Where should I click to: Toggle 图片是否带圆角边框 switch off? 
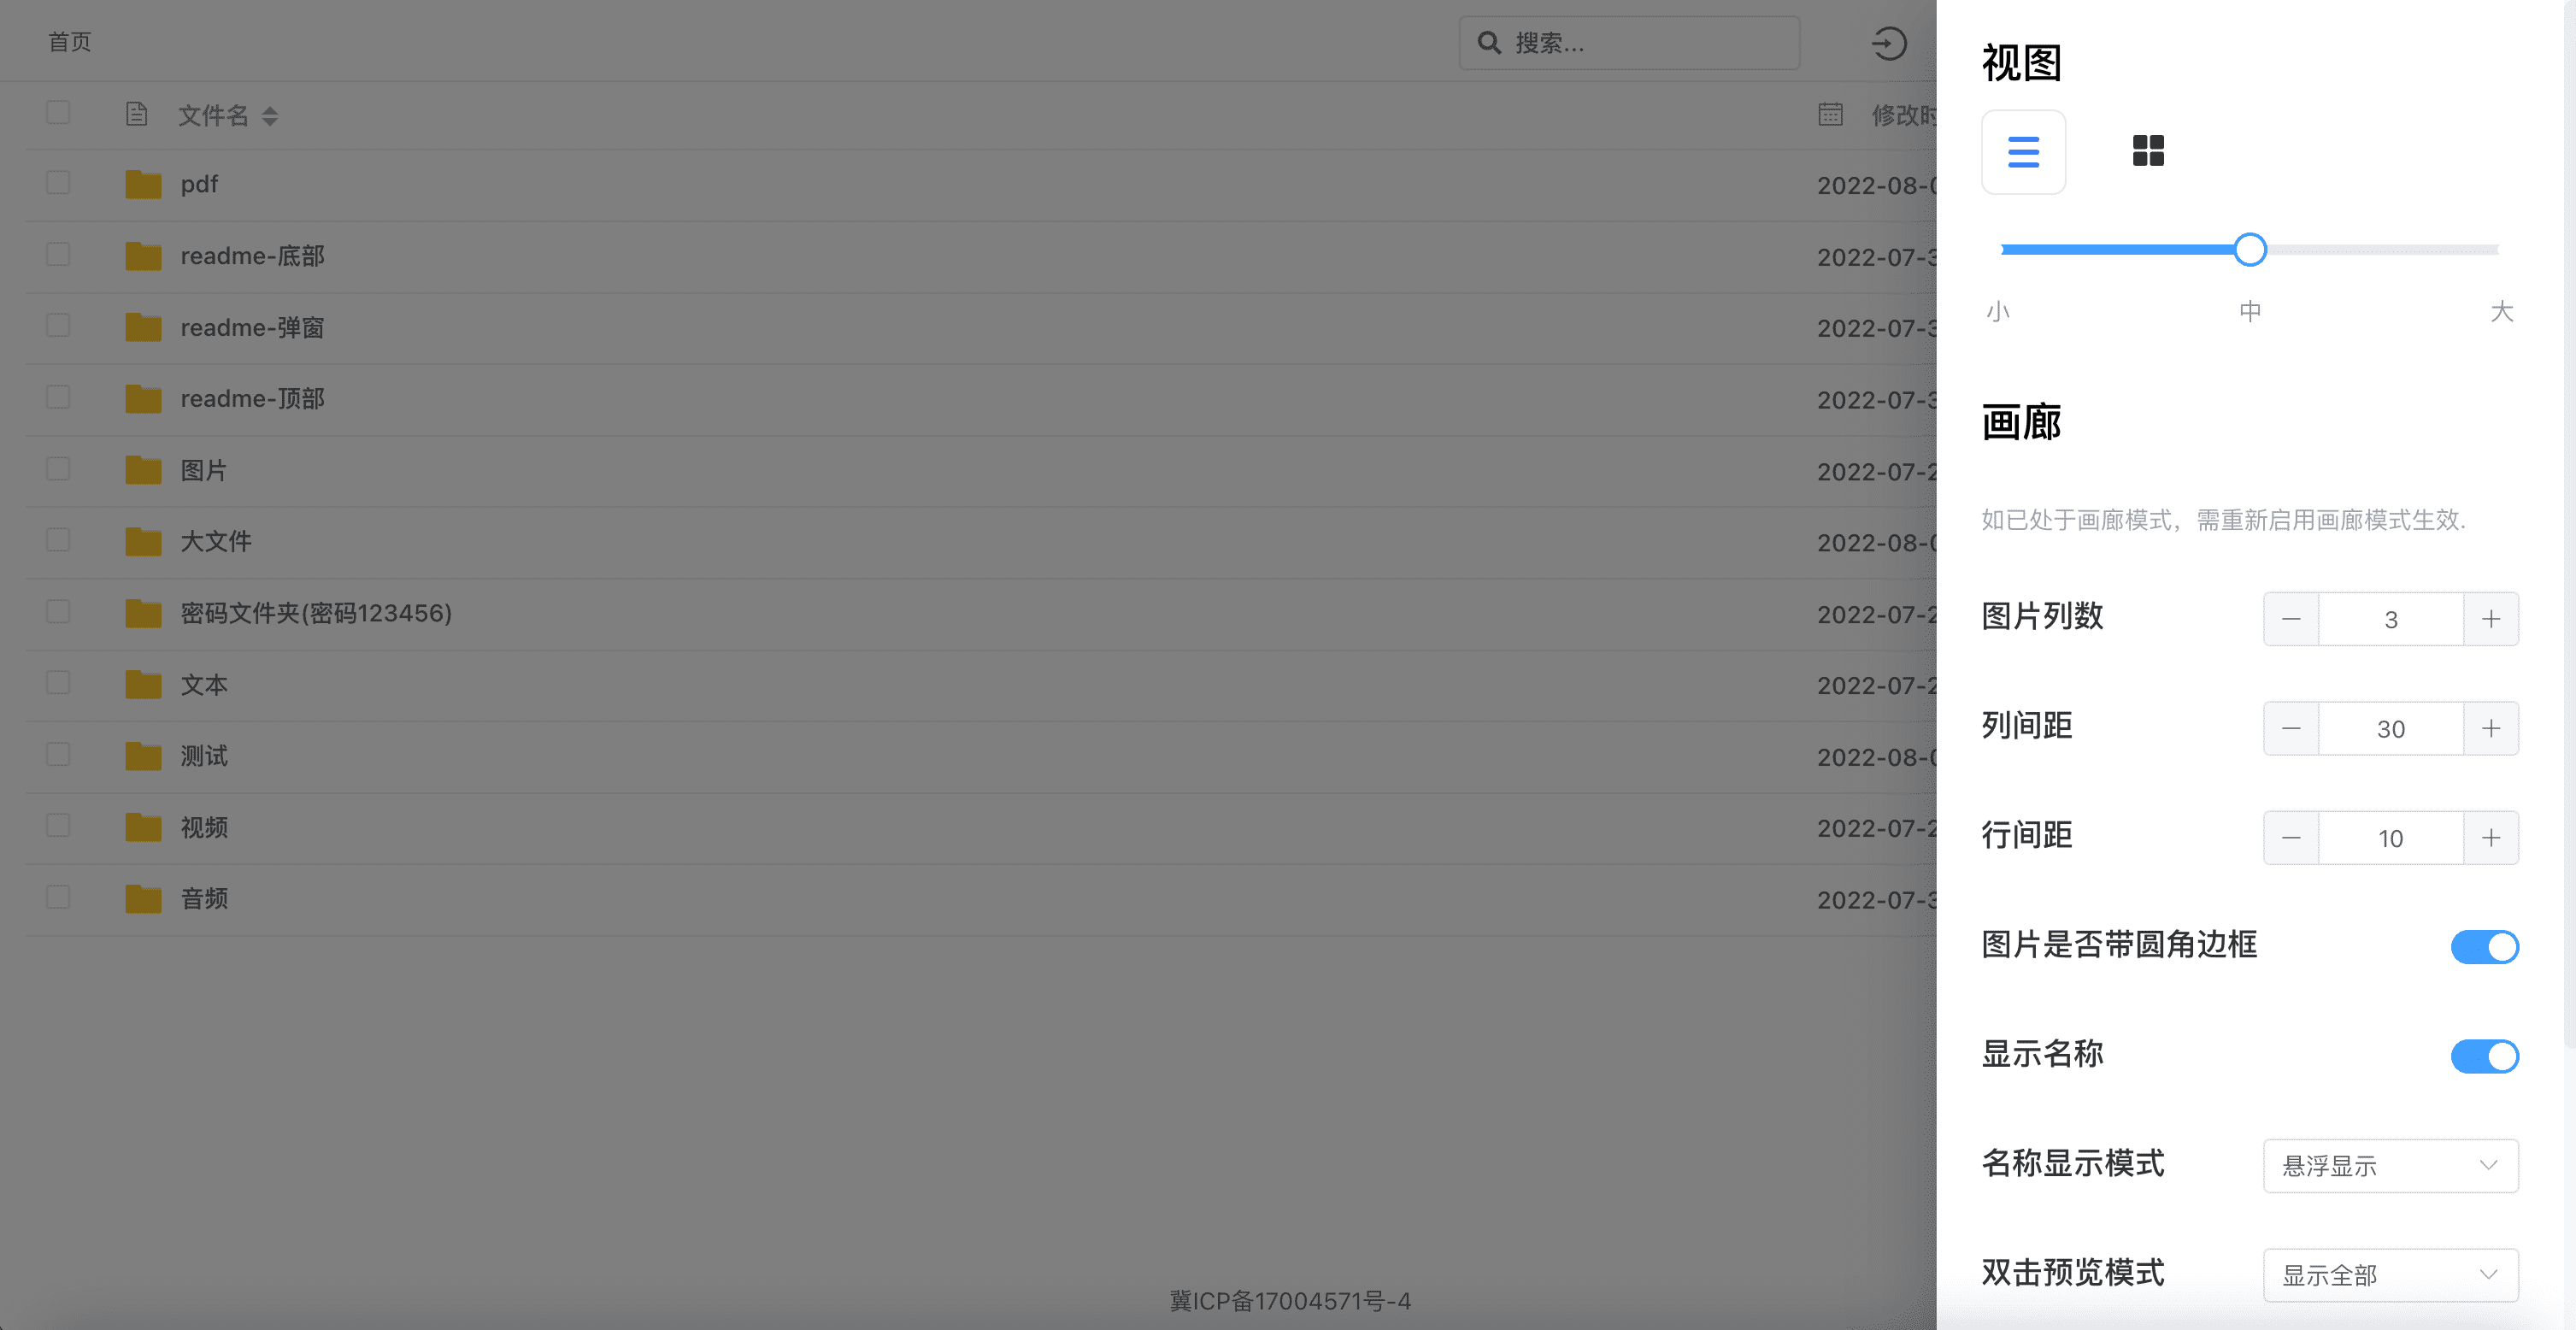point(2484,947)
